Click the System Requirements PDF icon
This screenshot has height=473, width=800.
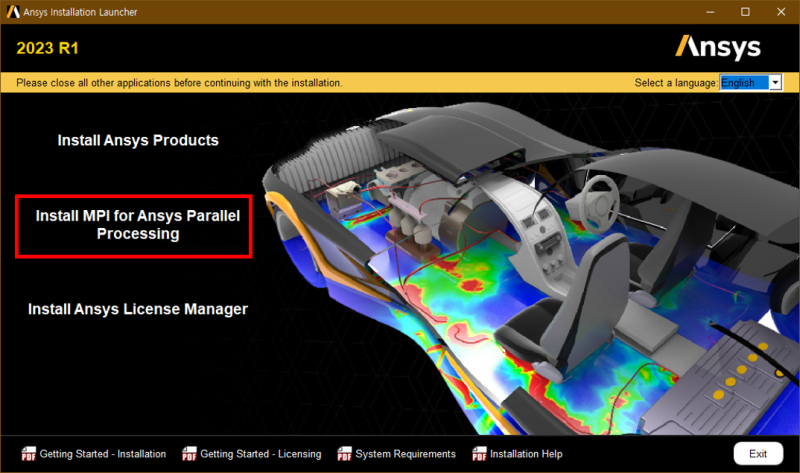coord(344,454)
